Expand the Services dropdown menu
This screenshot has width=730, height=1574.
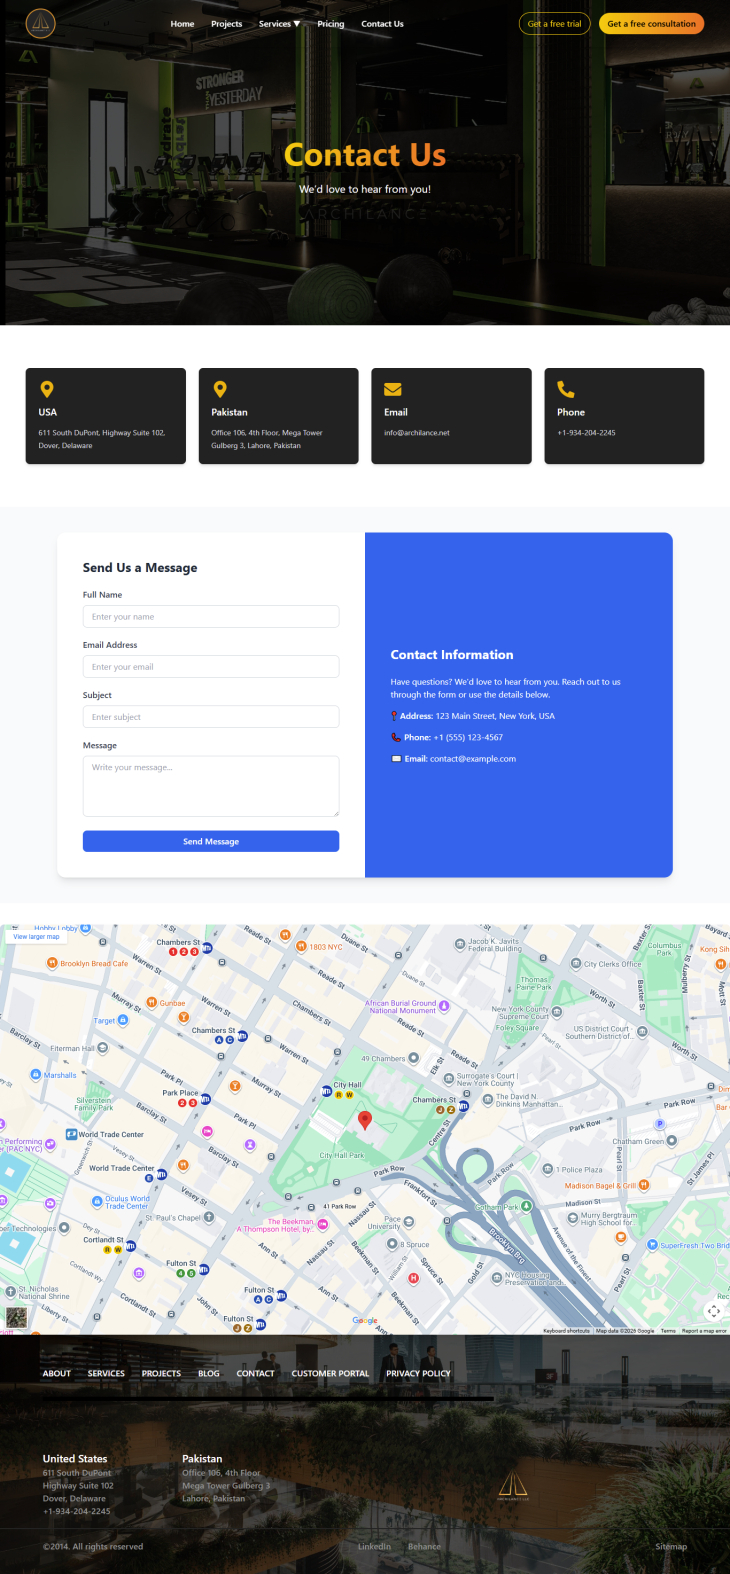pyautogui.click(x=279, y=24)
